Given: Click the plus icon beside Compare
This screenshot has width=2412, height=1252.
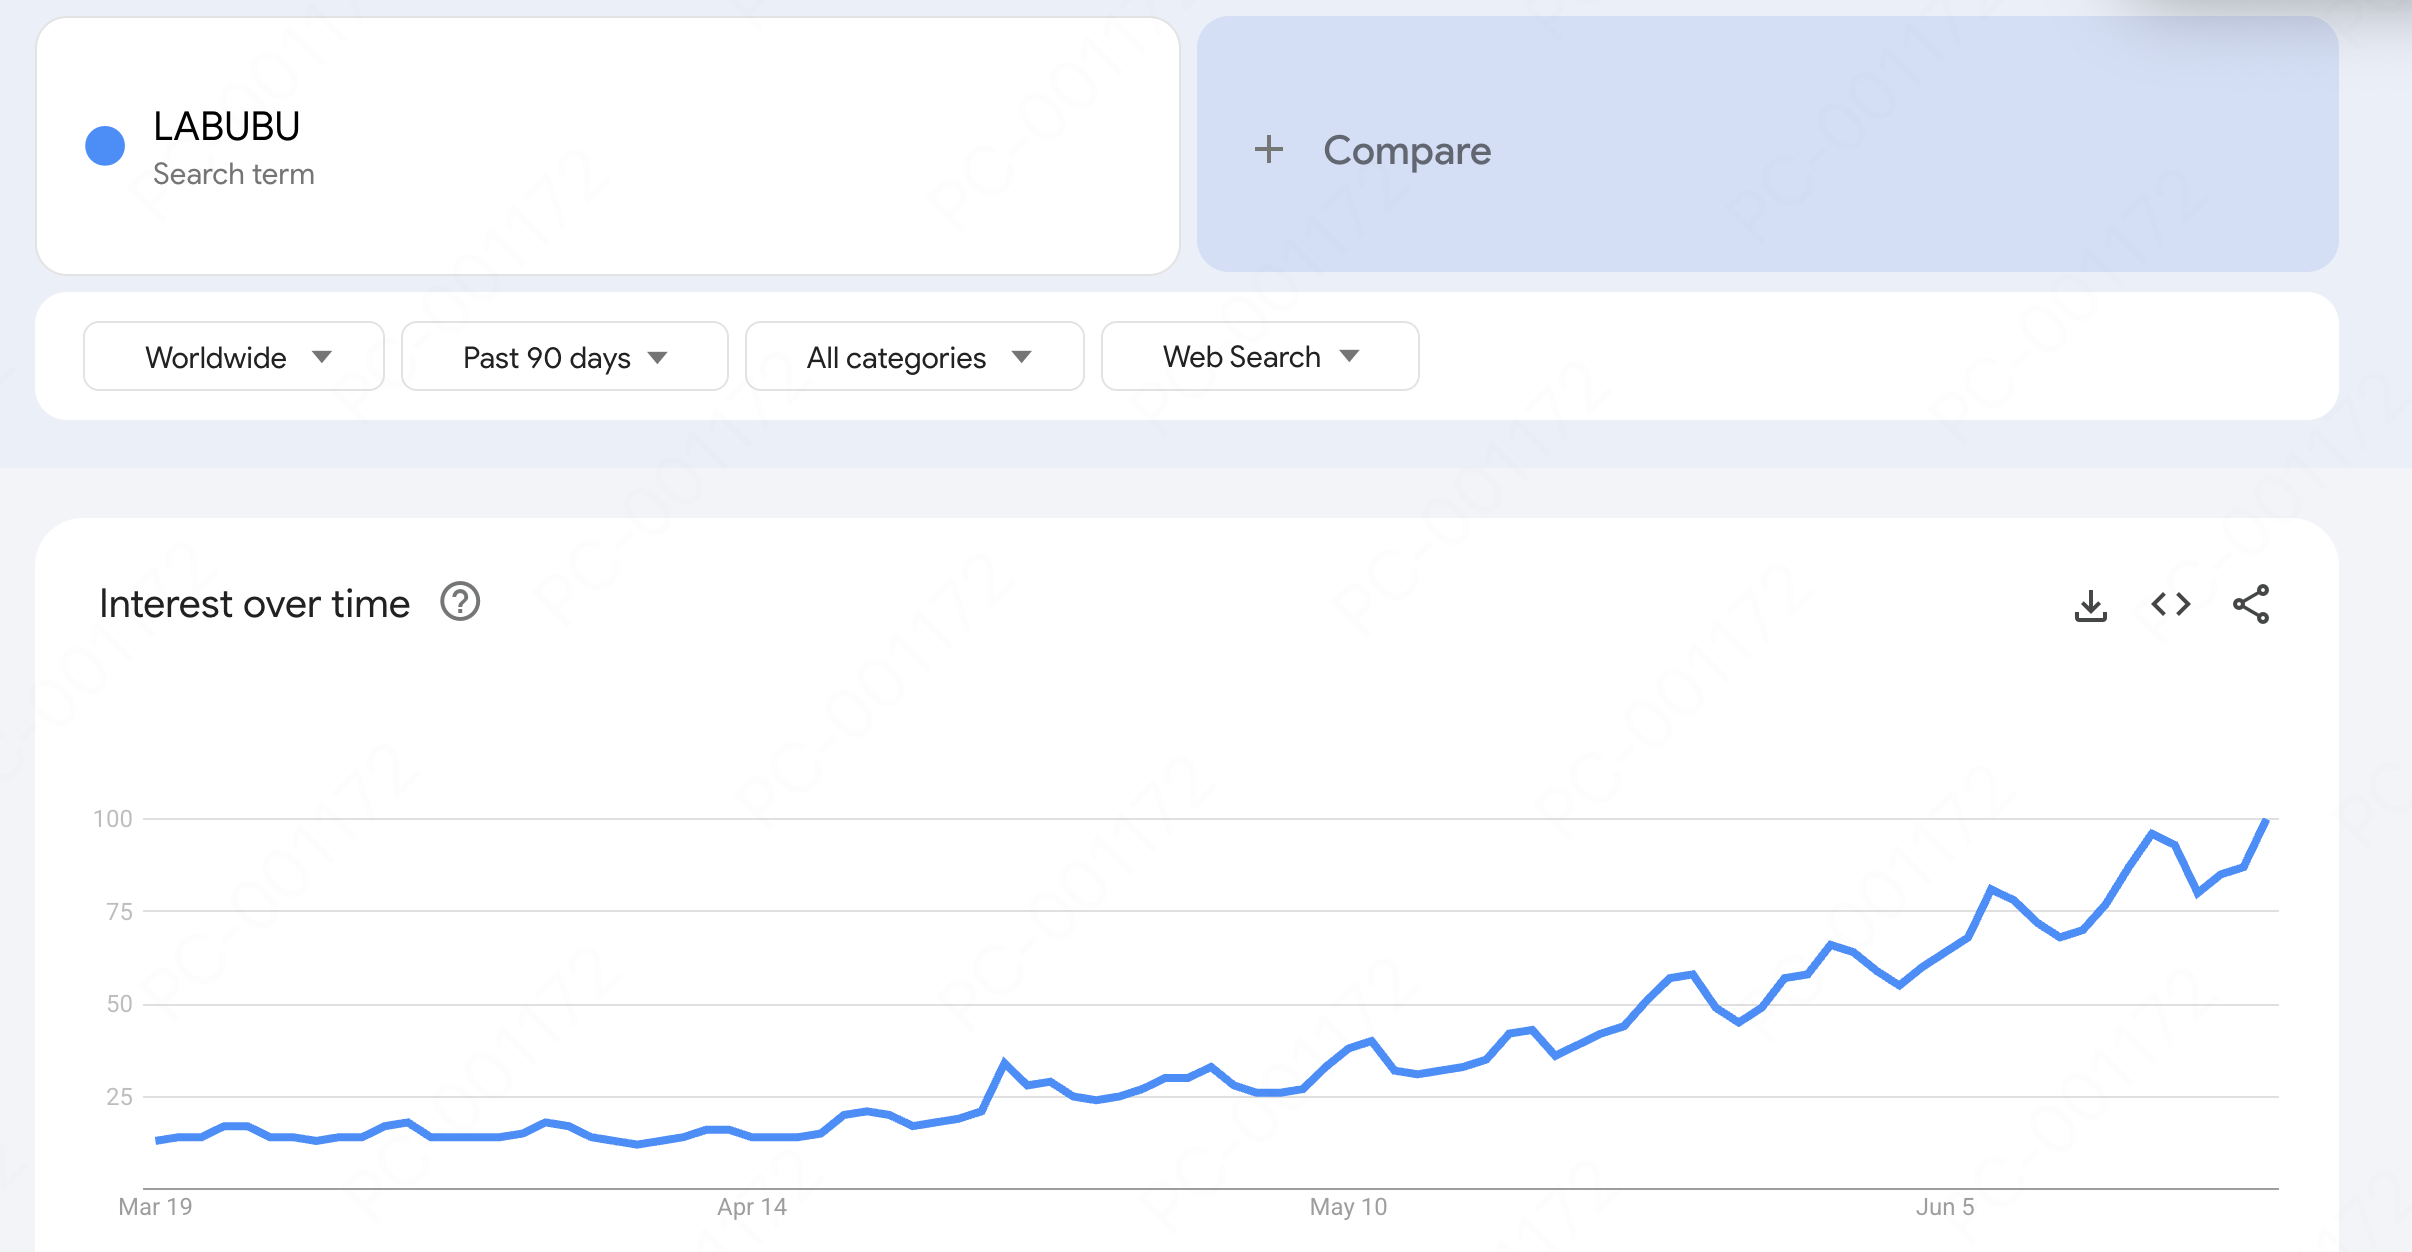Looking at the screenshot, I should point(1269,149).
